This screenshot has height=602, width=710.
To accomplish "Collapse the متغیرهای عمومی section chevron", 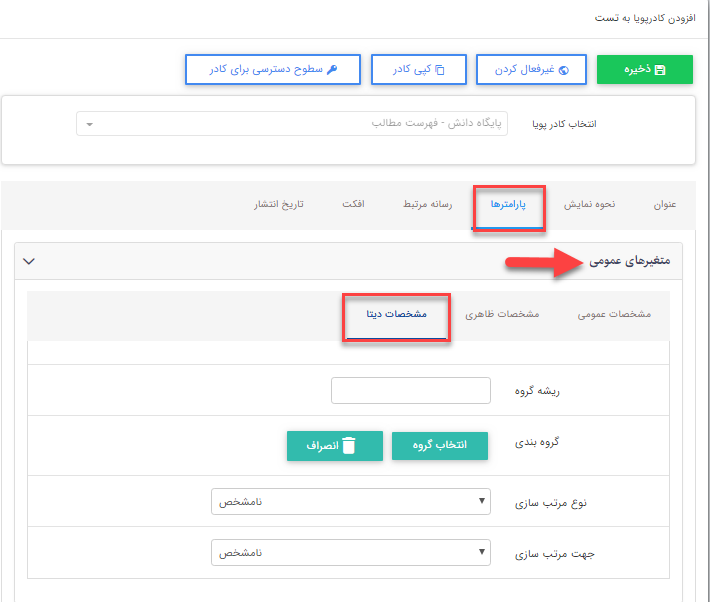I will [x=29, y=261].
